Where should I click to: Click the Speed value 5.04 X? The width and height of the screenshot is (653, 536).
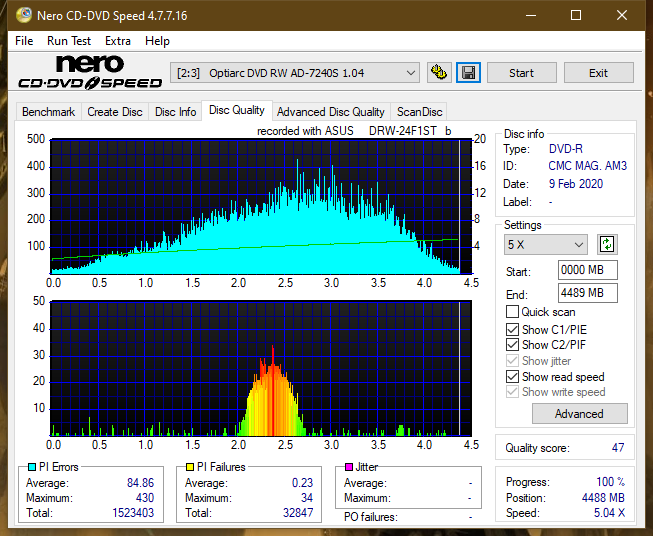609,513
